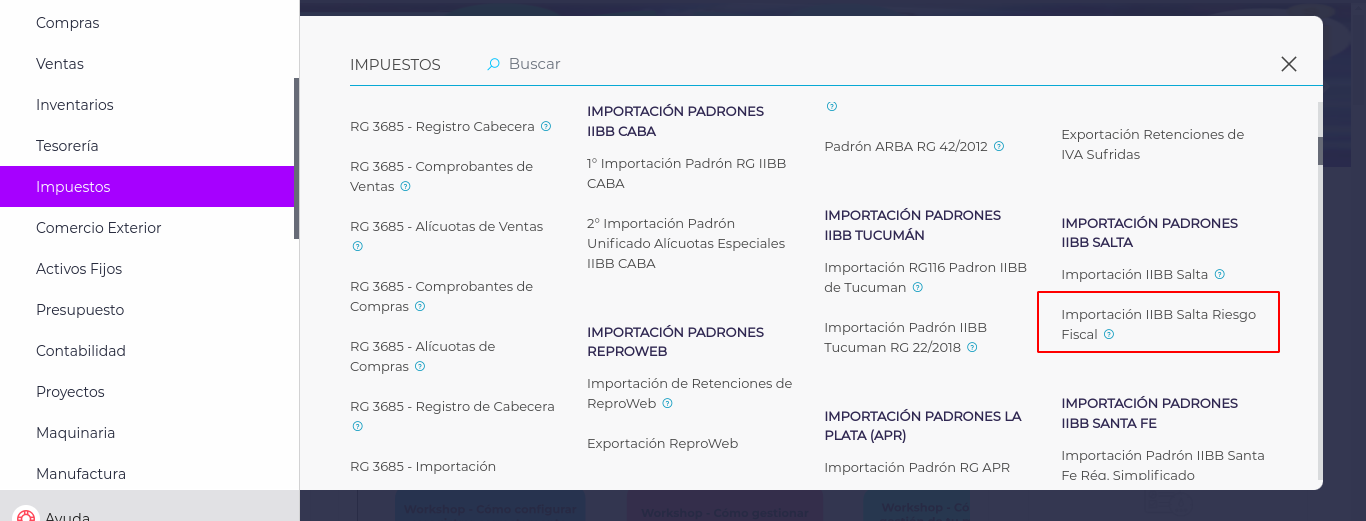The height and width of the screenshot is (521, 1366).
Task: Open Importación Padrón IIBB Tucuman RG 22/2018
Action: [x=905, y=338]
